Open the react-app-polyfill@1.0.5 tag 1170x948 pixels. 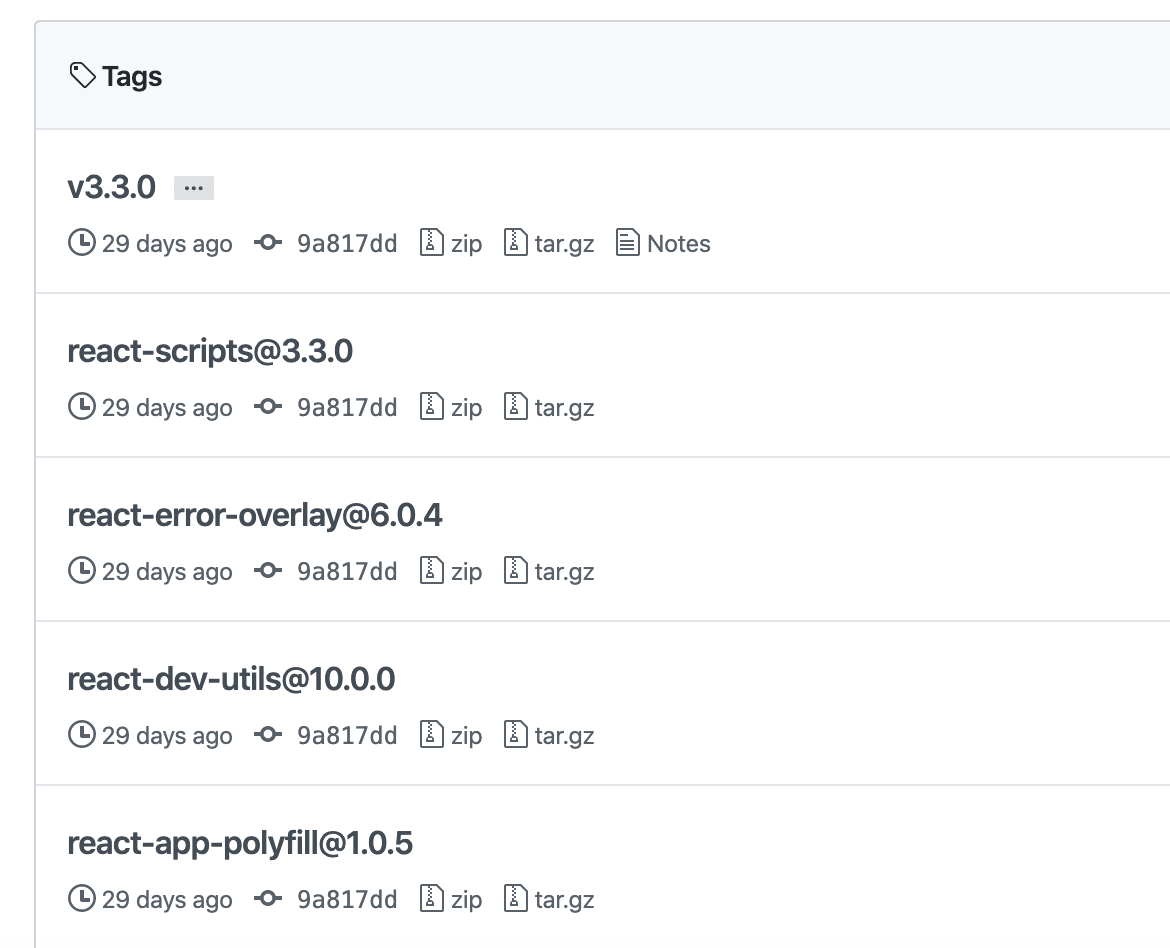point(240,843)
